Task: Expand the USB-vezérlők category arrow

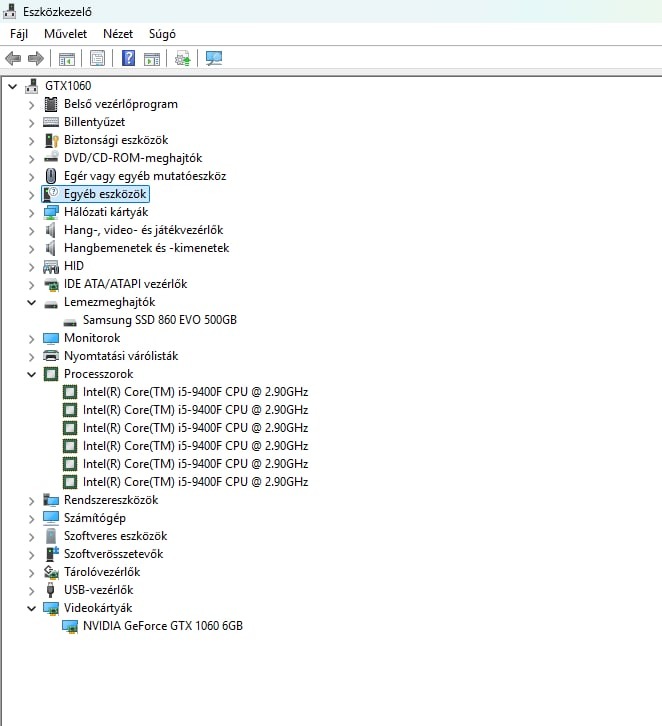Action: [x=31, y=591]
